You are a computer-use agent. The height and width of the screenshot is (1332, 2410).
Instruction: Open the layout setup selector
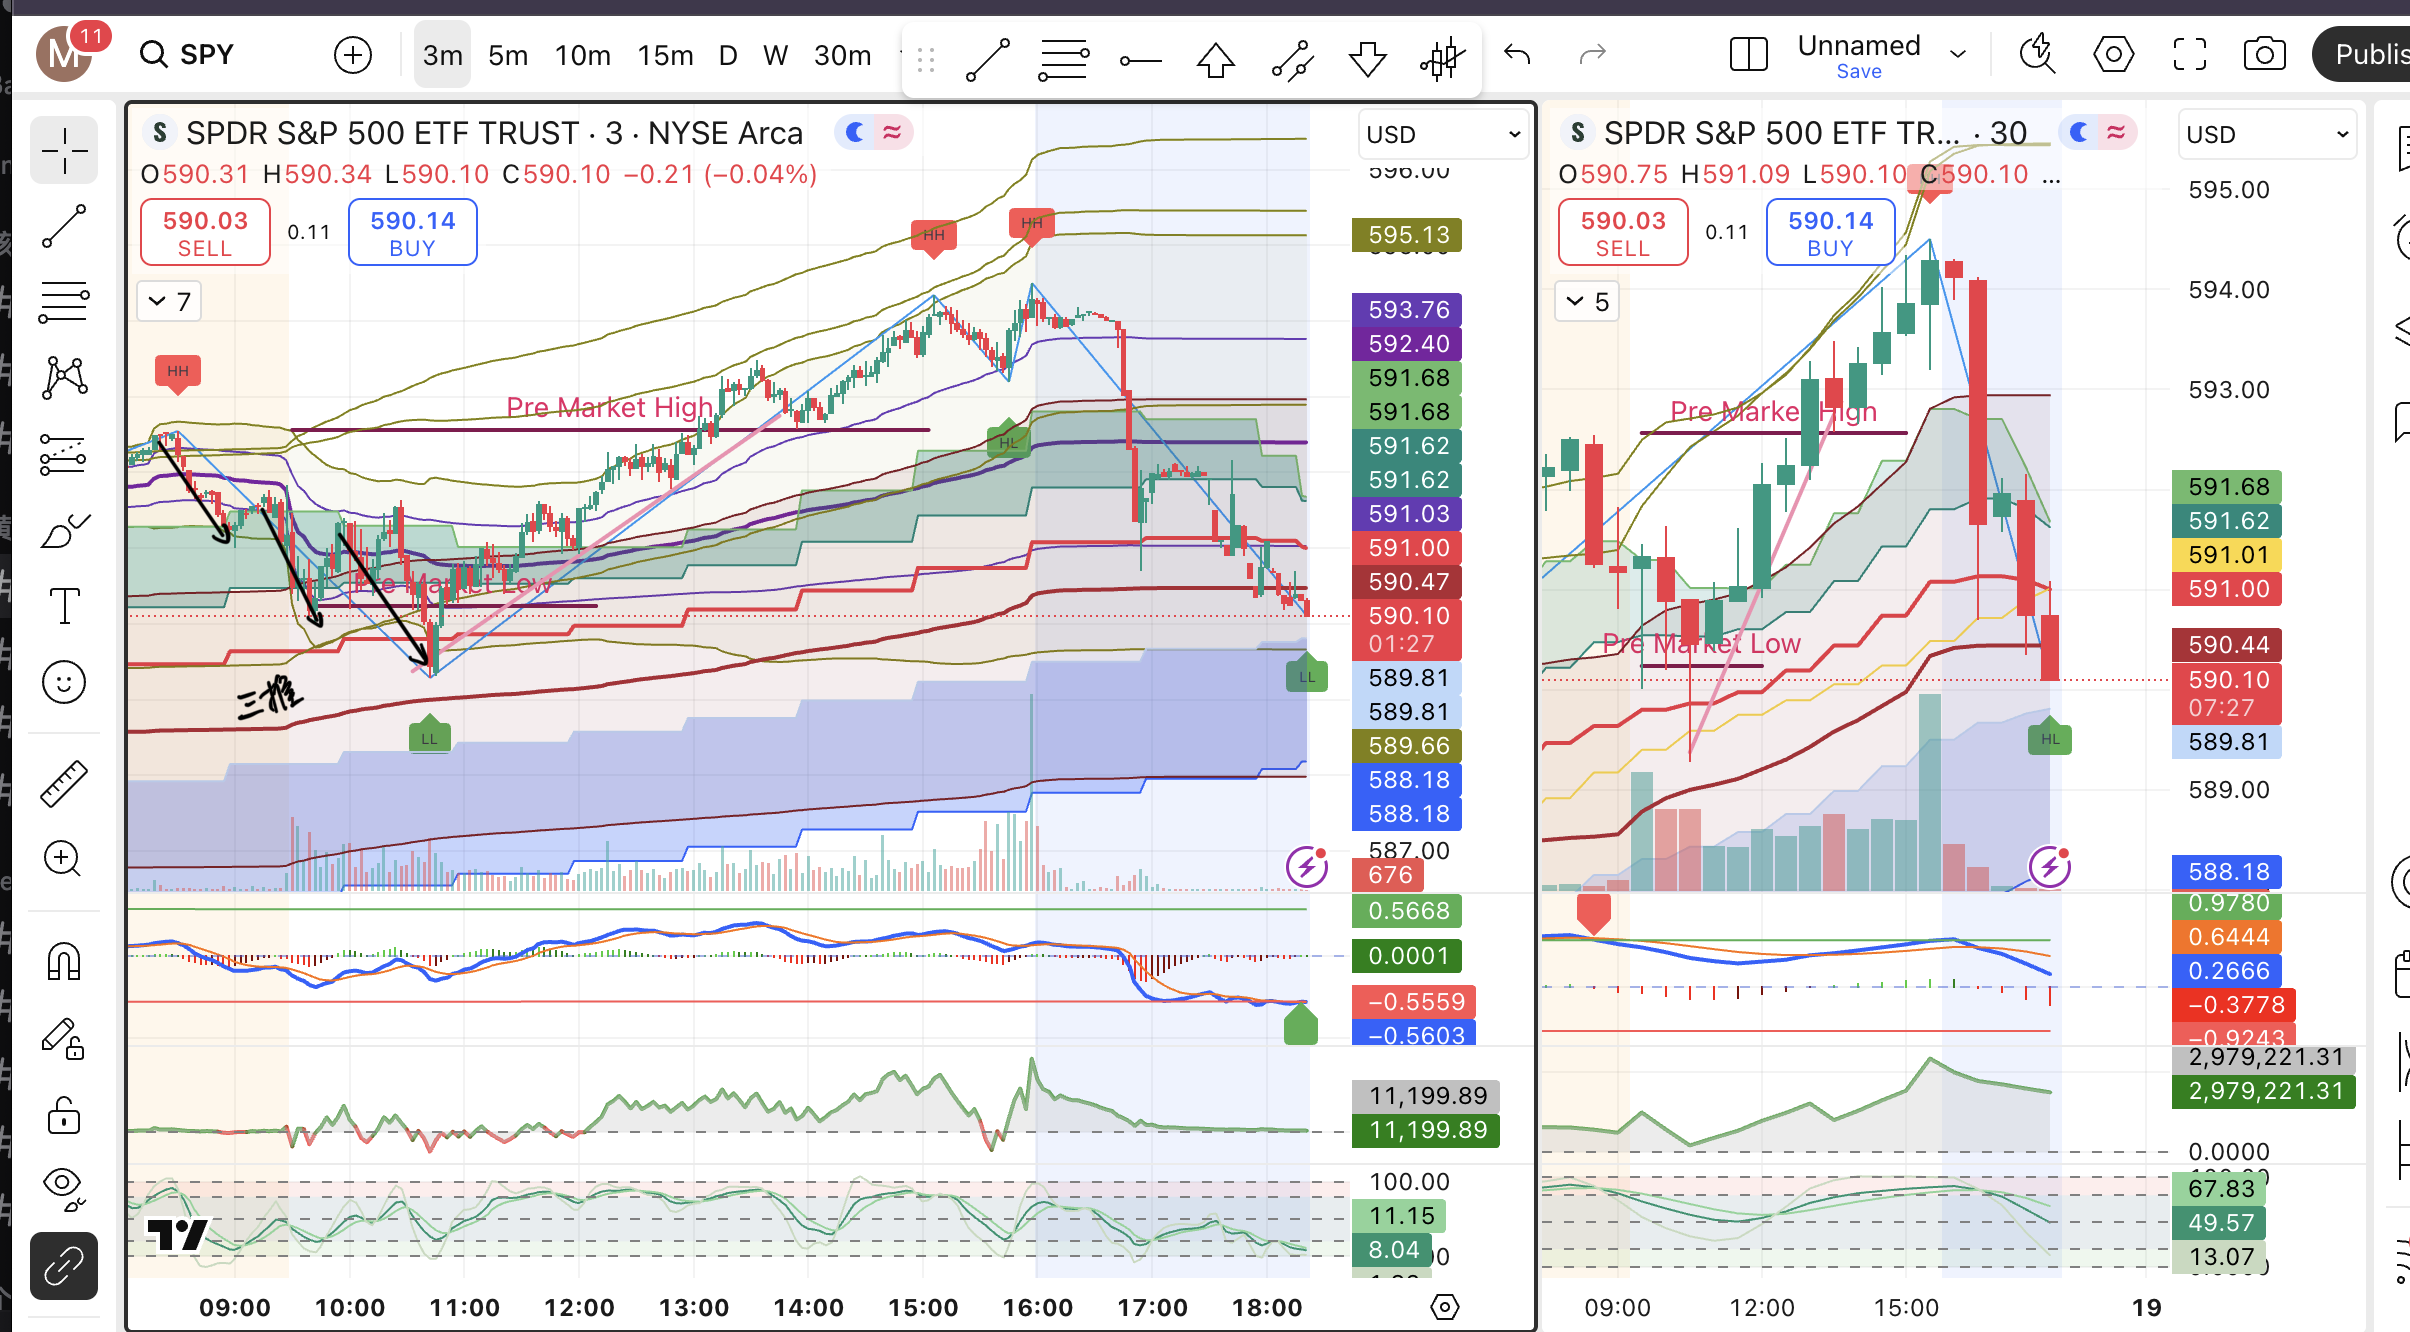pyautogui.click(x=1749, y=54)
